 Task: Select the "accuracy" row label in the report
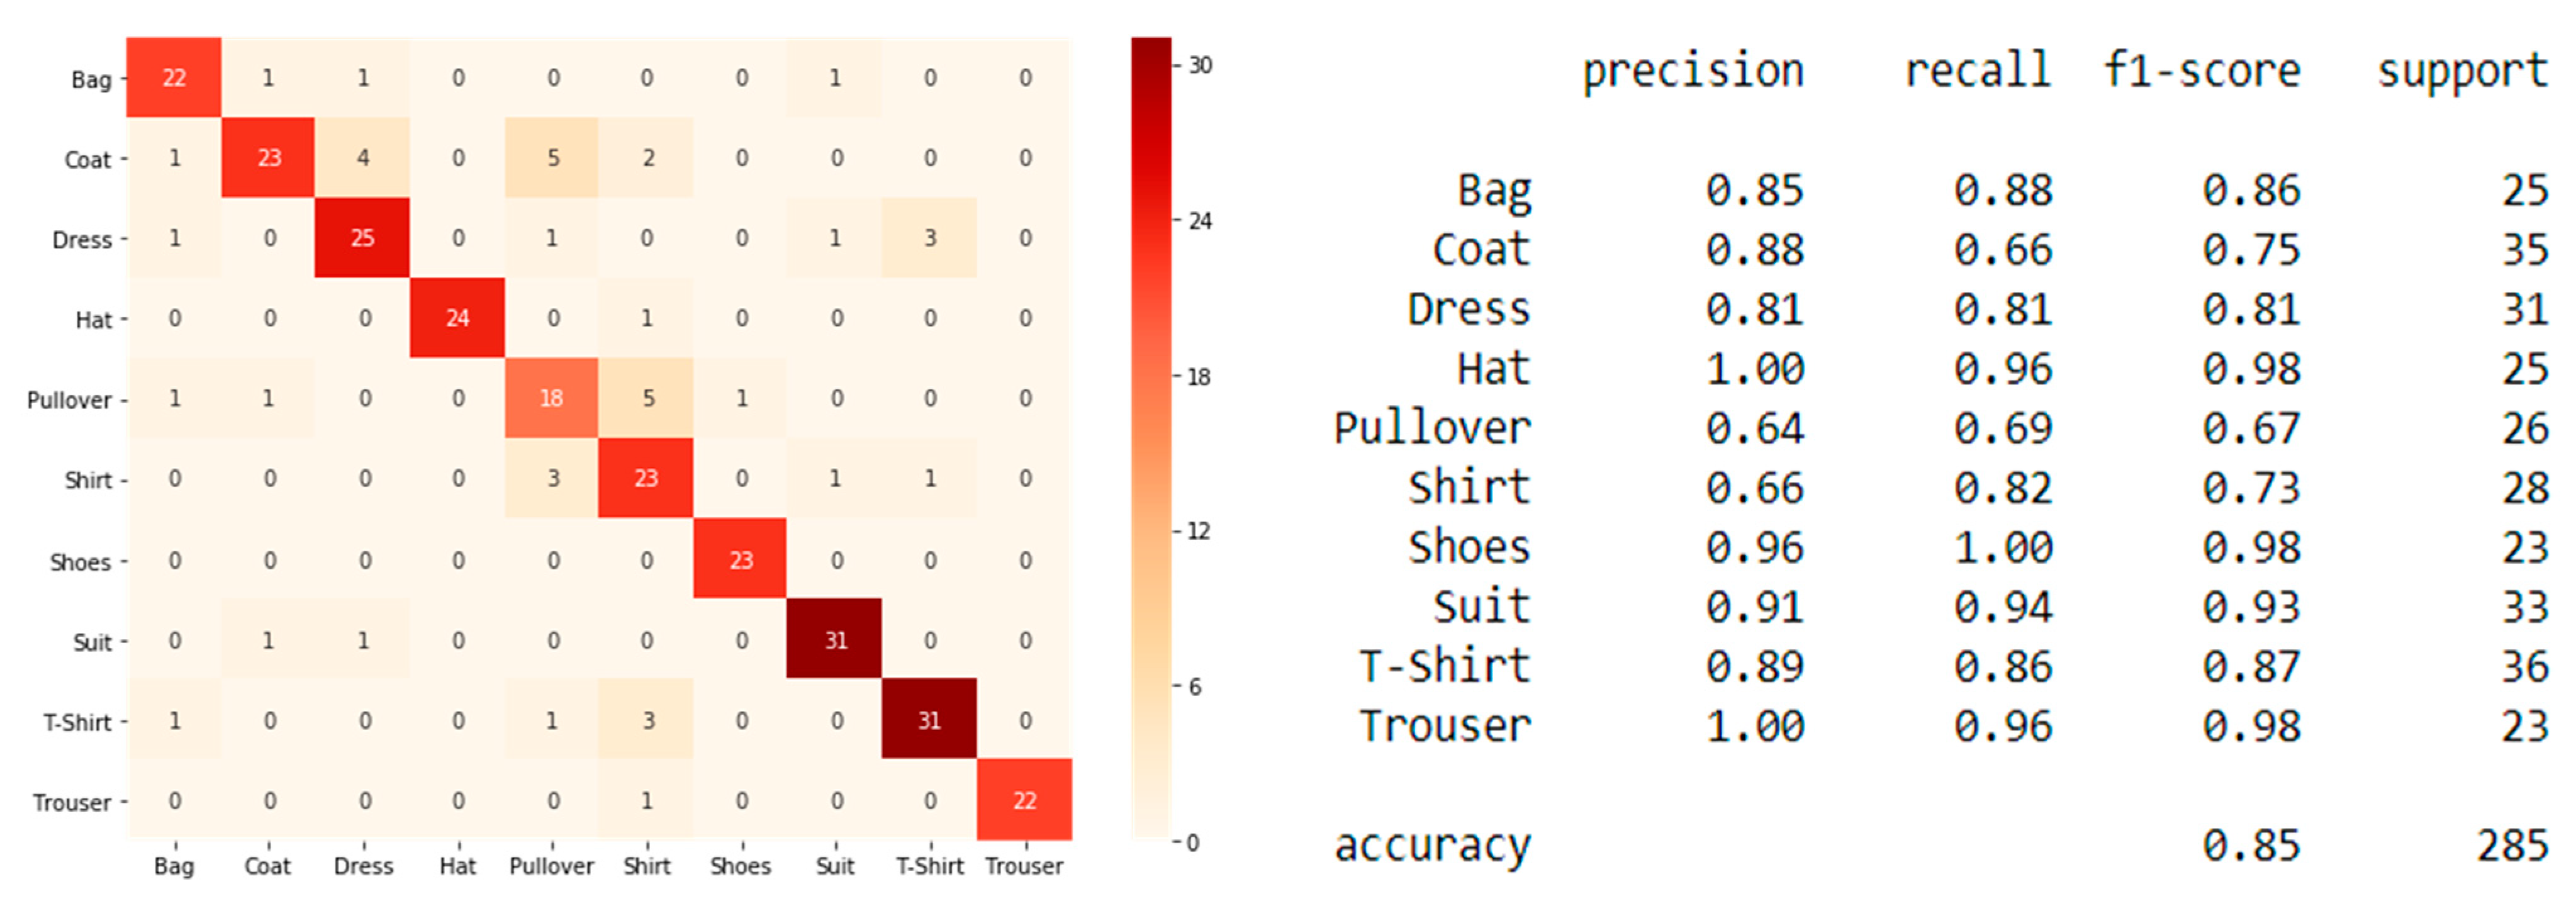click(1432, 846)
